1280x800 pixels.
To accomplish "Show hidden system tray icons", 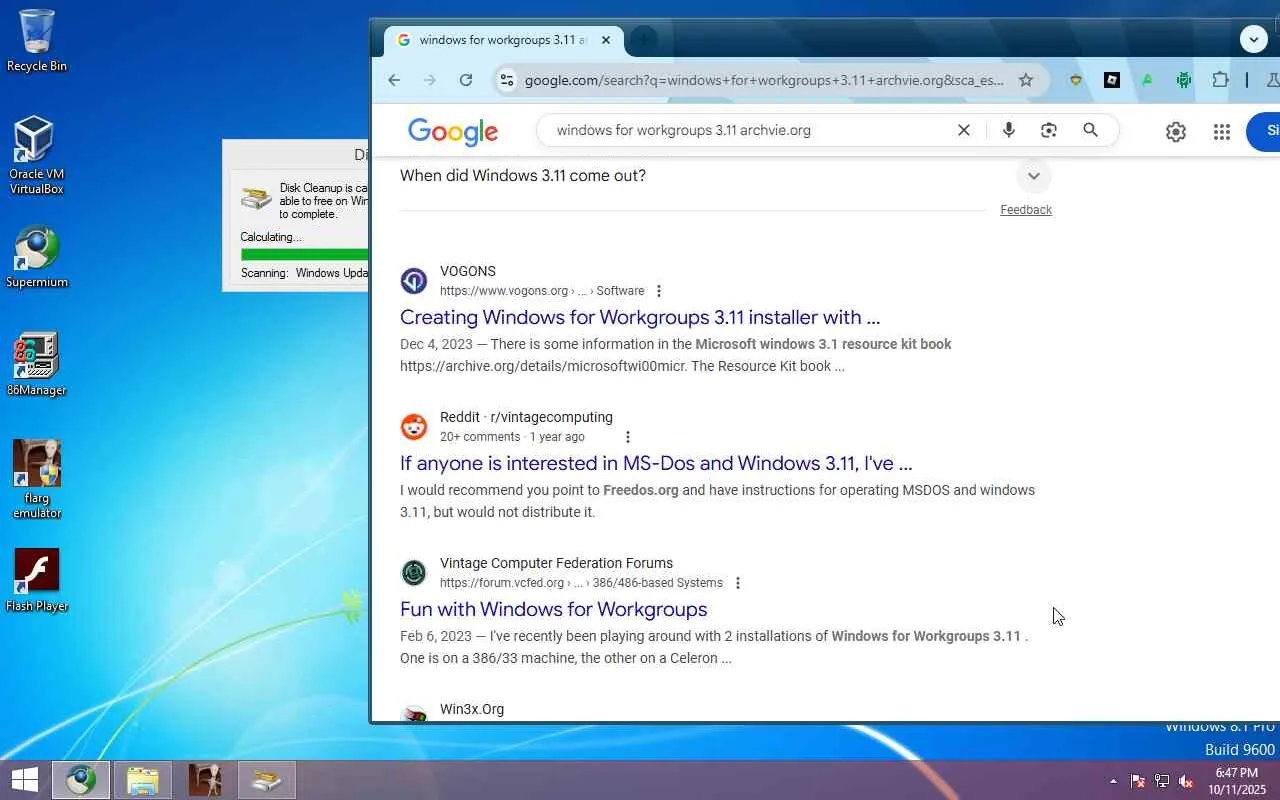I will (1113, 781).
